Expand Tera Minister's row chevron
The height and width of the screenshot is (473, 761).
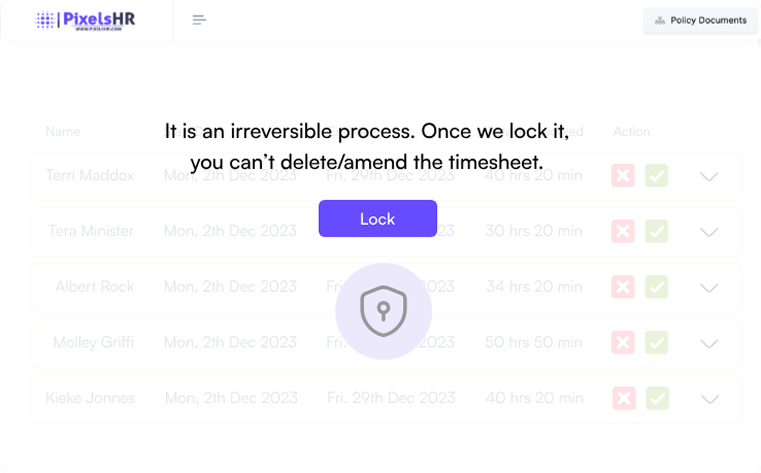tap(709, 232)
